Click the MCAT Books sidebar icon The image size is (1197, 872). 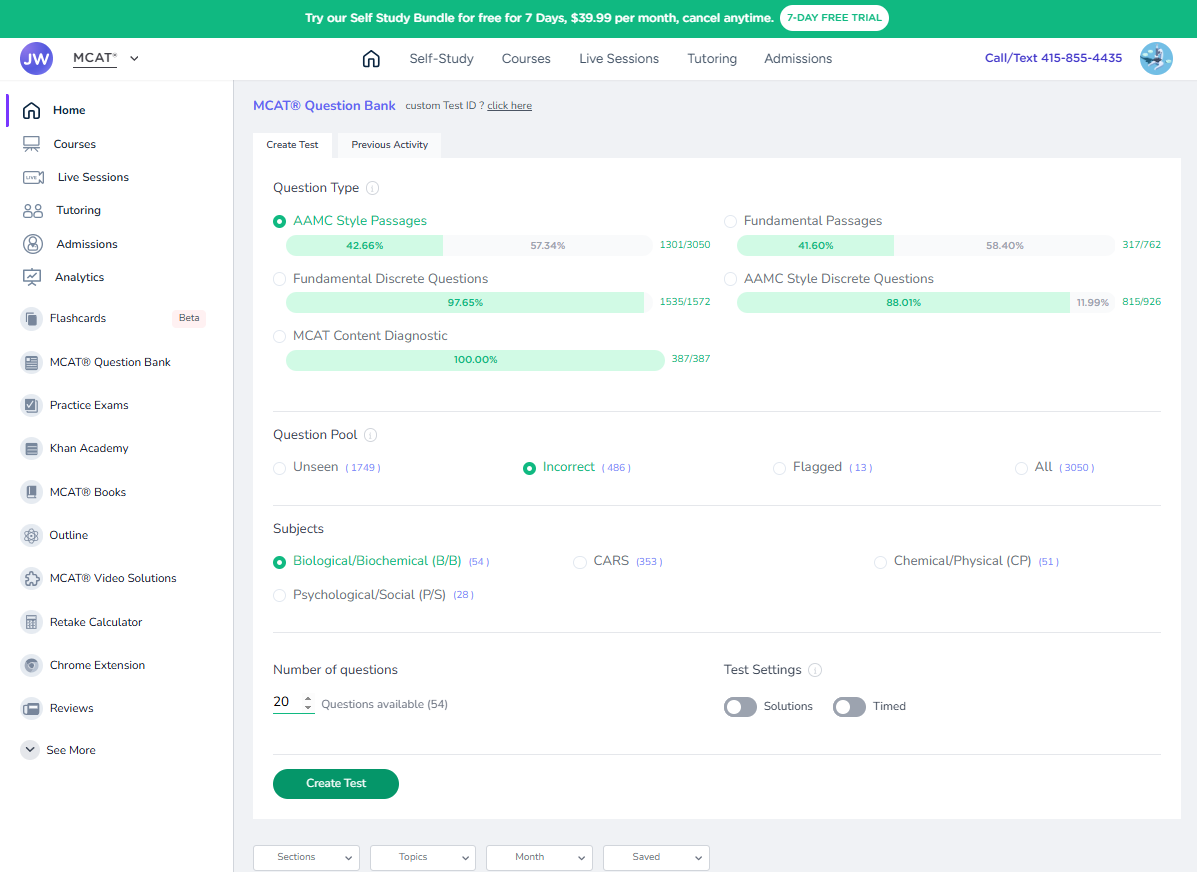coord(31,492)
